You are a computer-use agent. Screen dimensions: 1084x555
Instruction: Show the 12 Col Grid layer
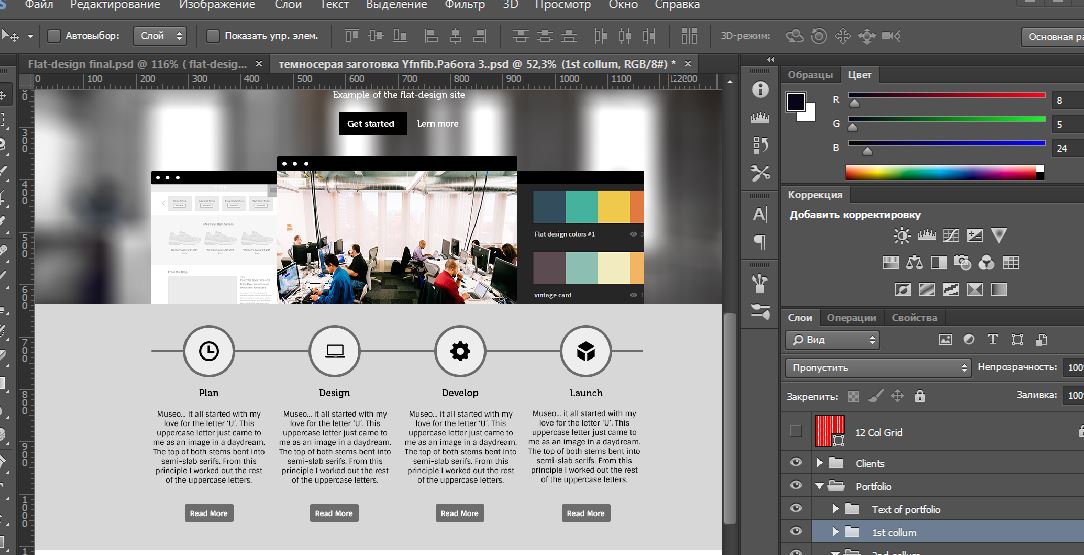796,432
